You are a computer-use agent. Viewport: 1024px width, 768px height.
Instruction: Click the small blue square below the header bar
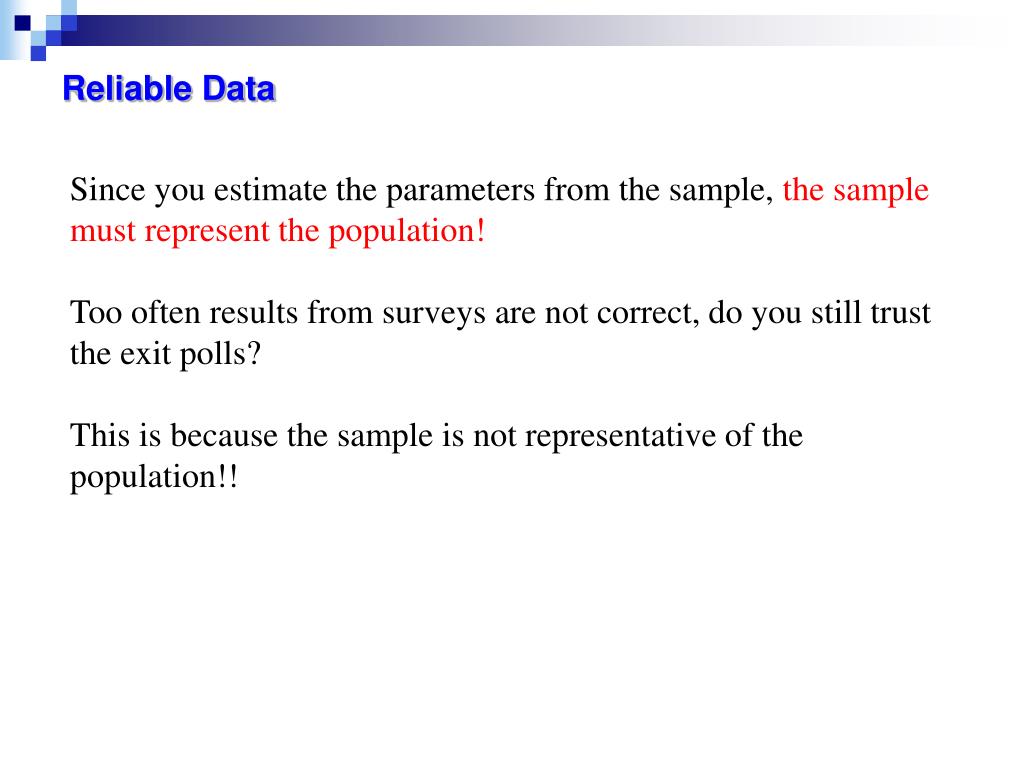pyautogui.click(x=39, y=53)
